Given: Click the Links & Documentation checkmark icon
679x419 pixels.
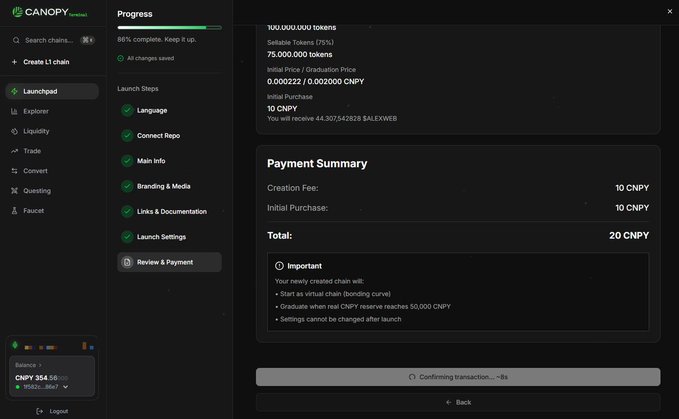Looking at the screenshot, I should pos(127,211).
